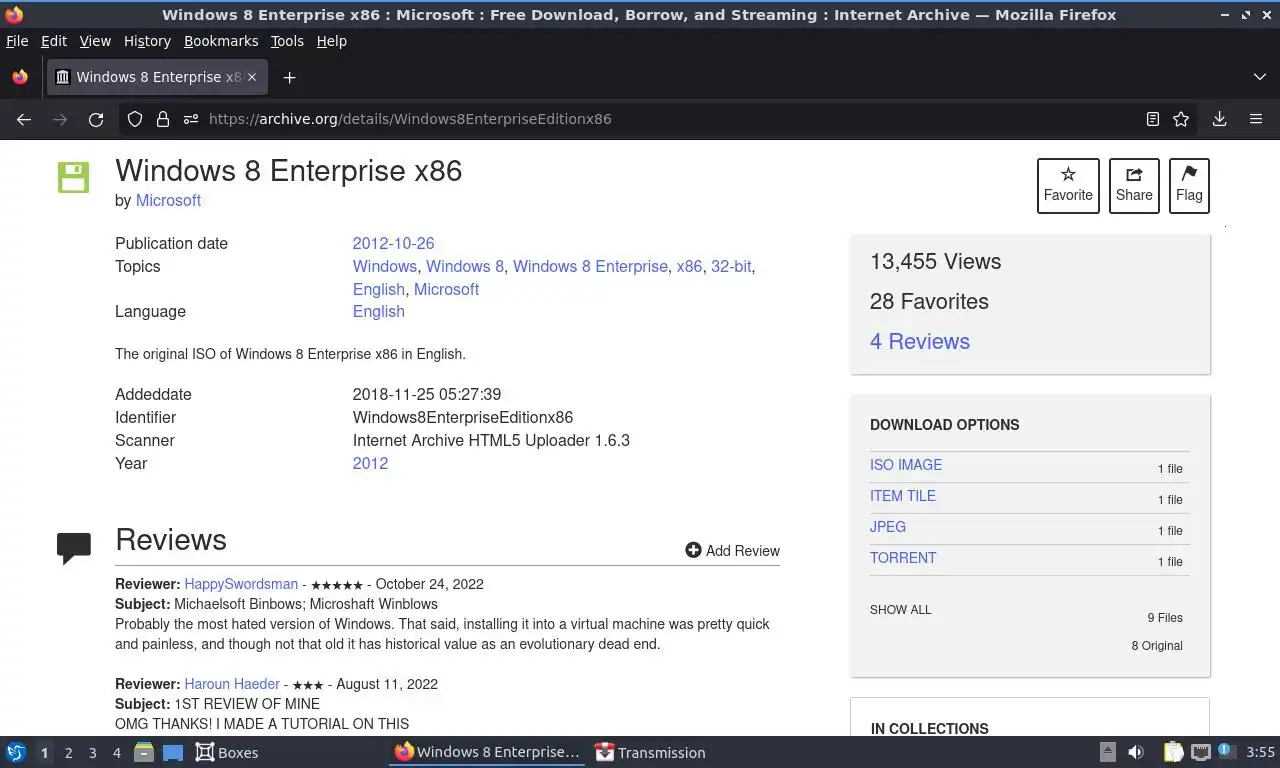This screenshot has width=1280, height=768.
Task: Open Firefox hamburger application menu
Action: [x=1256, y=119]
